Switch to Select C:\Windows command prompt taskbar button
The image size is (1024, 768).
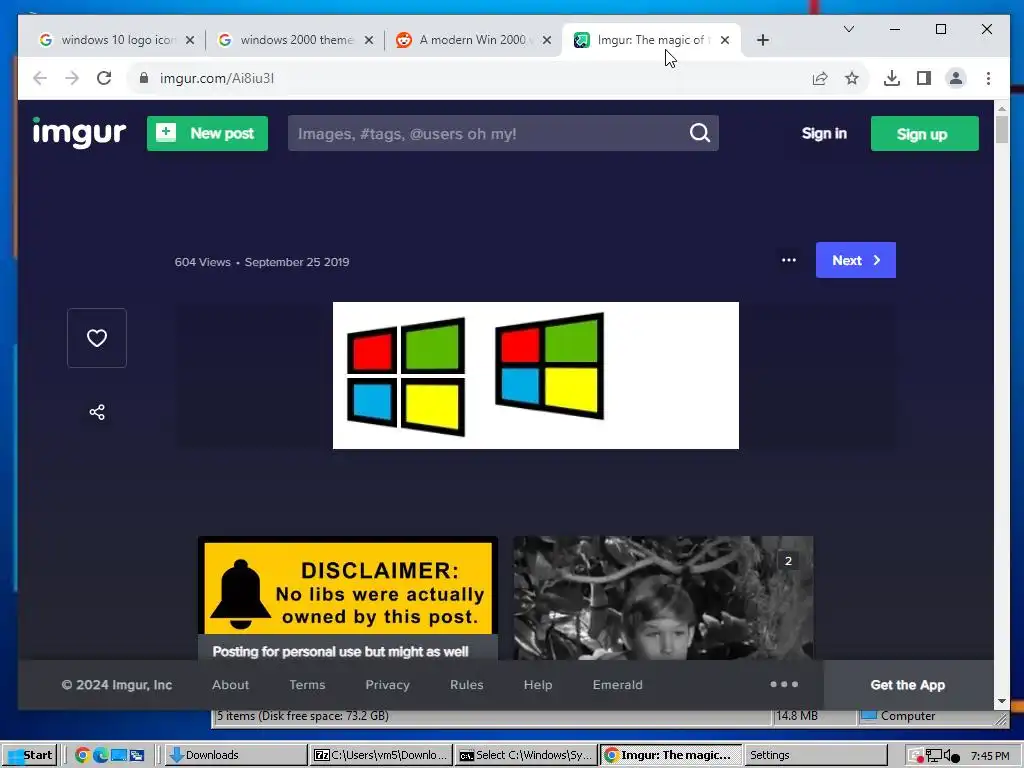(x=526, y=755)
